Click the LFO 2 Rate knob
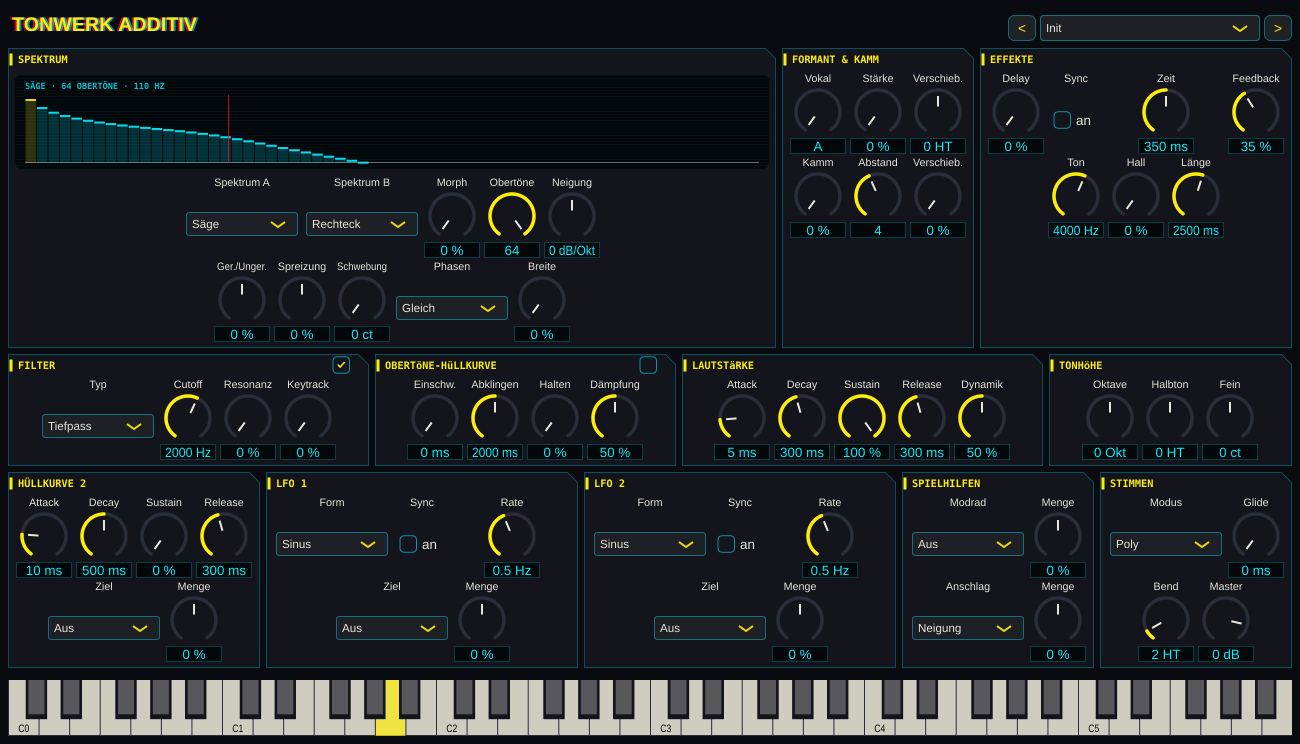Viewport: 1300px width, 744px height. [830, 536]
